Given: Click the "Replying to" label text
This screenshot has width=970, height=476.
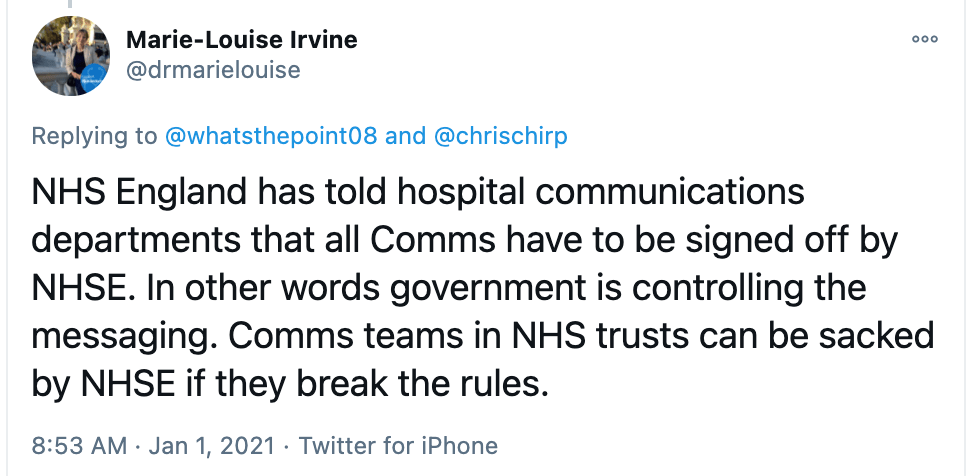Looking at the screenshot, I should click(94, 136).
